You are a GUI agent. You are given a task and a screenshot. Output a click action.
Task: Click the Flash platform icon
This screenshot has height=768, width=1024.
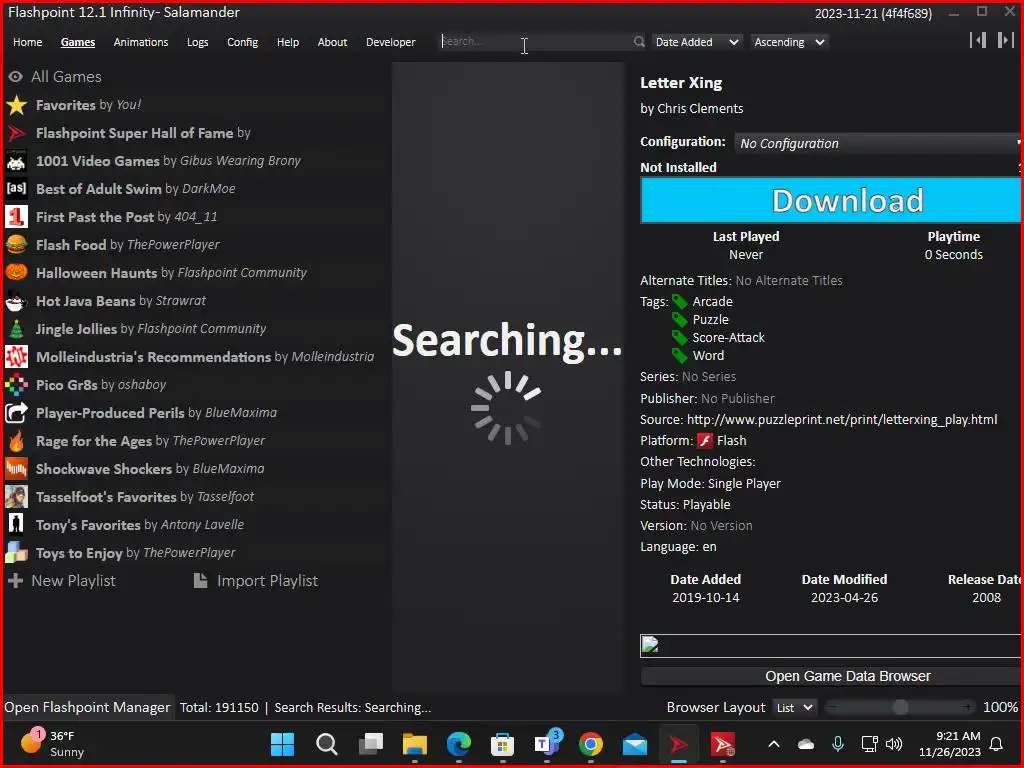[x=705, y=441]
